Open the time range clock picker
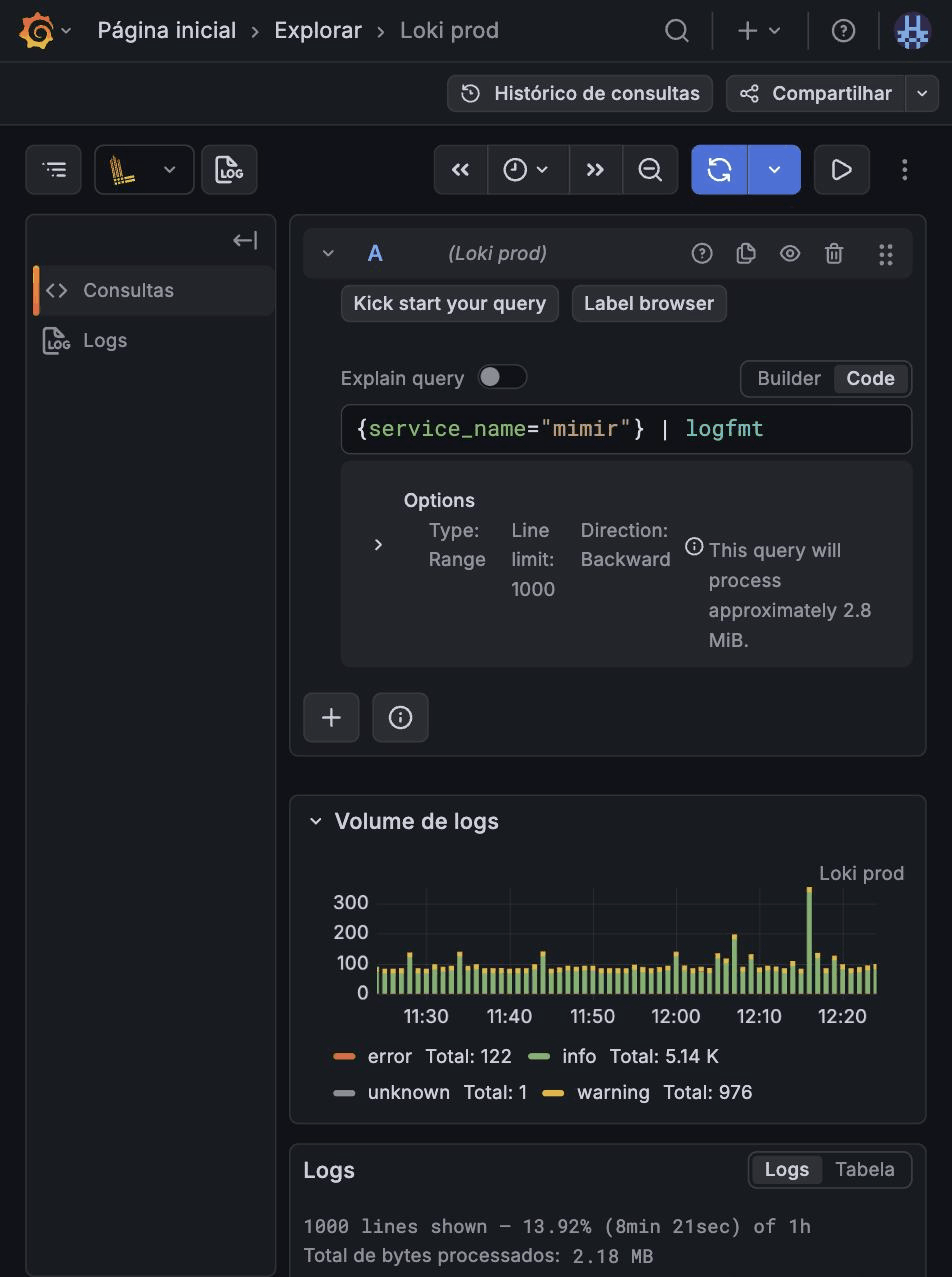This screenshot has width=952, height=1277. 528,170
